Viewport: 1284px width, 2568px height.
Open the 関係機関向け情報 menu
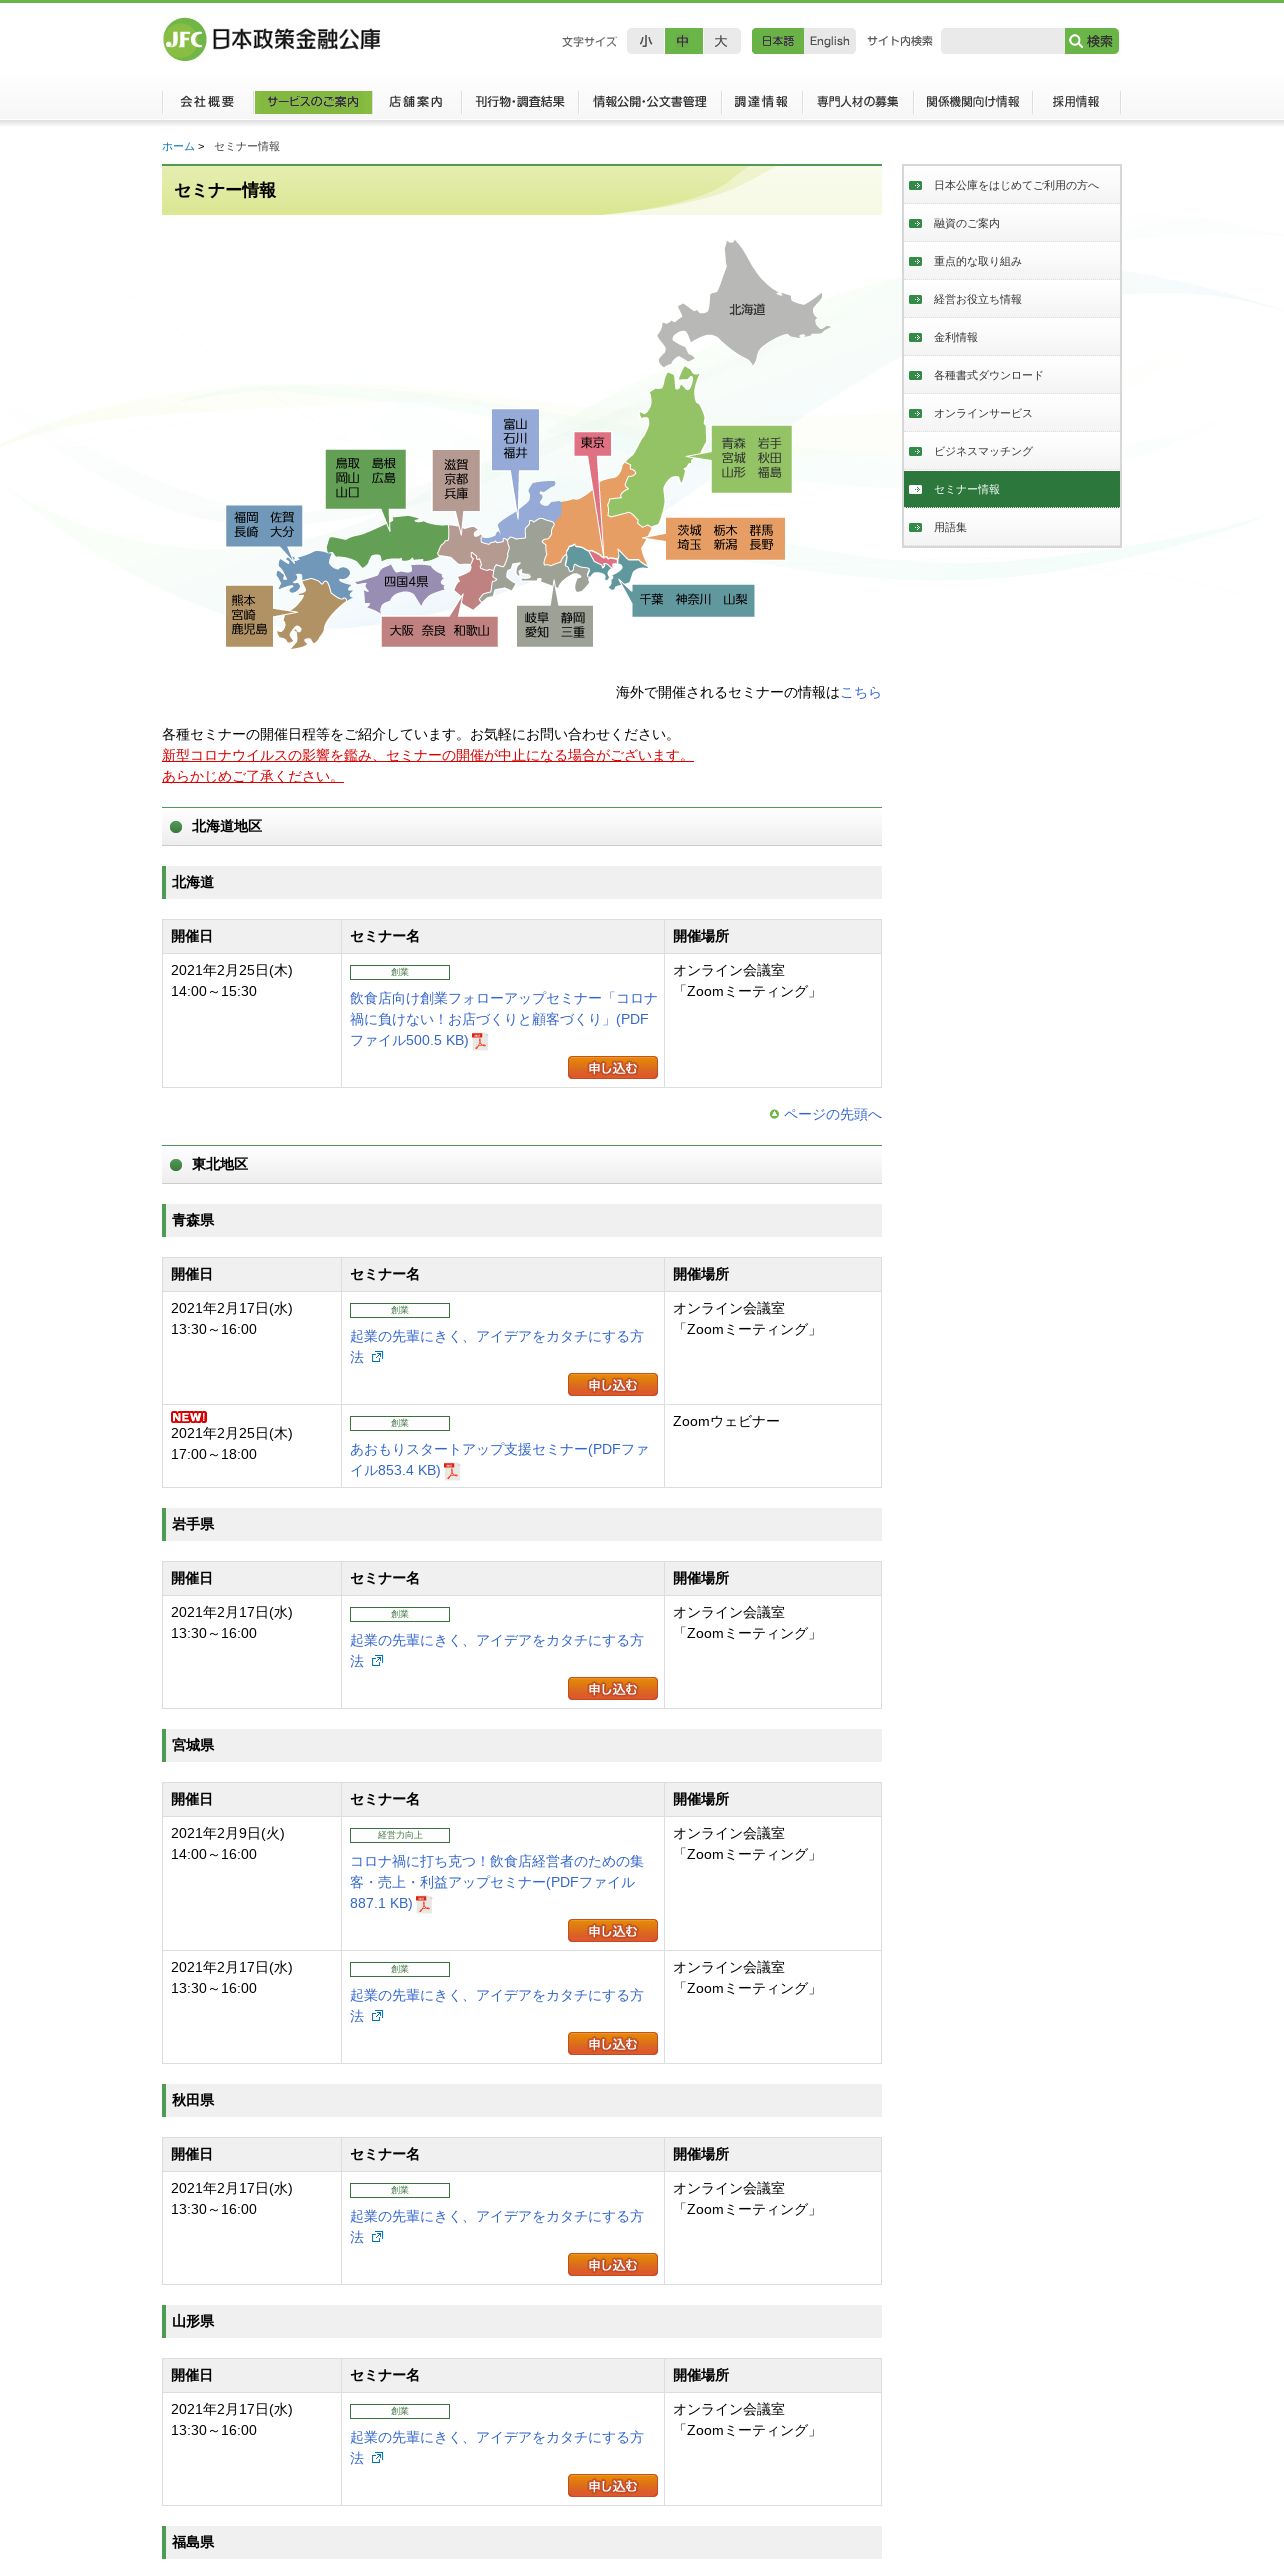pyautogui.click(x=973, y=102)
